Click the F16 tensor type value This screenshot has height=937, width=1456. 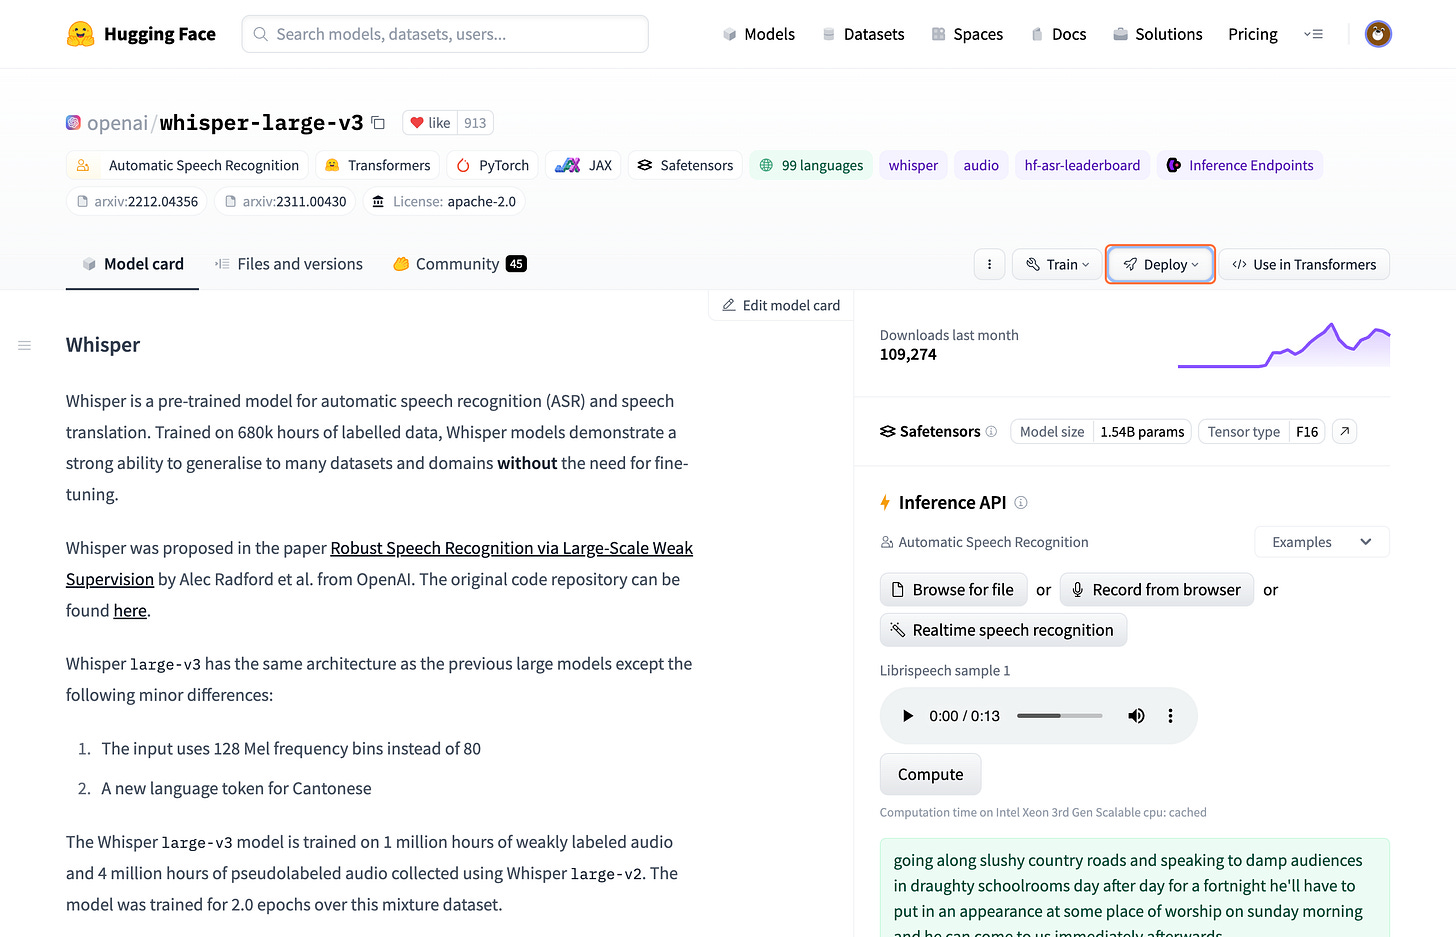click(1307, 432)
